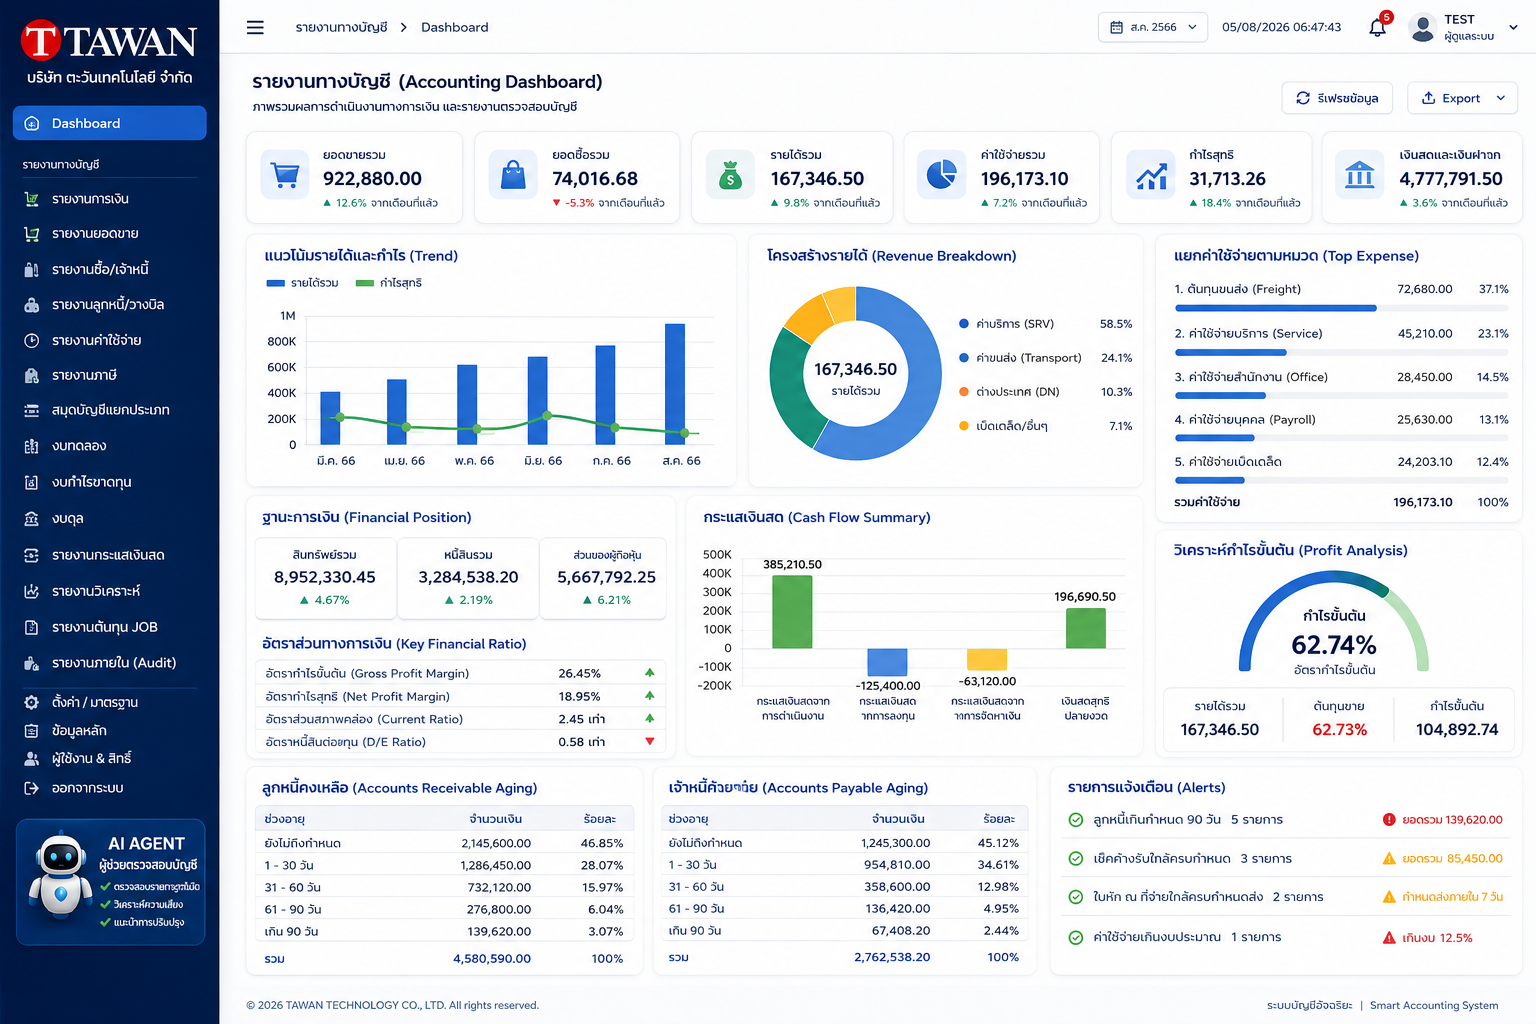Screen dimensions: 1536x1024
Task: Check the overdue 90 days alert checkmark
Action: click(x=1076, y=820)
